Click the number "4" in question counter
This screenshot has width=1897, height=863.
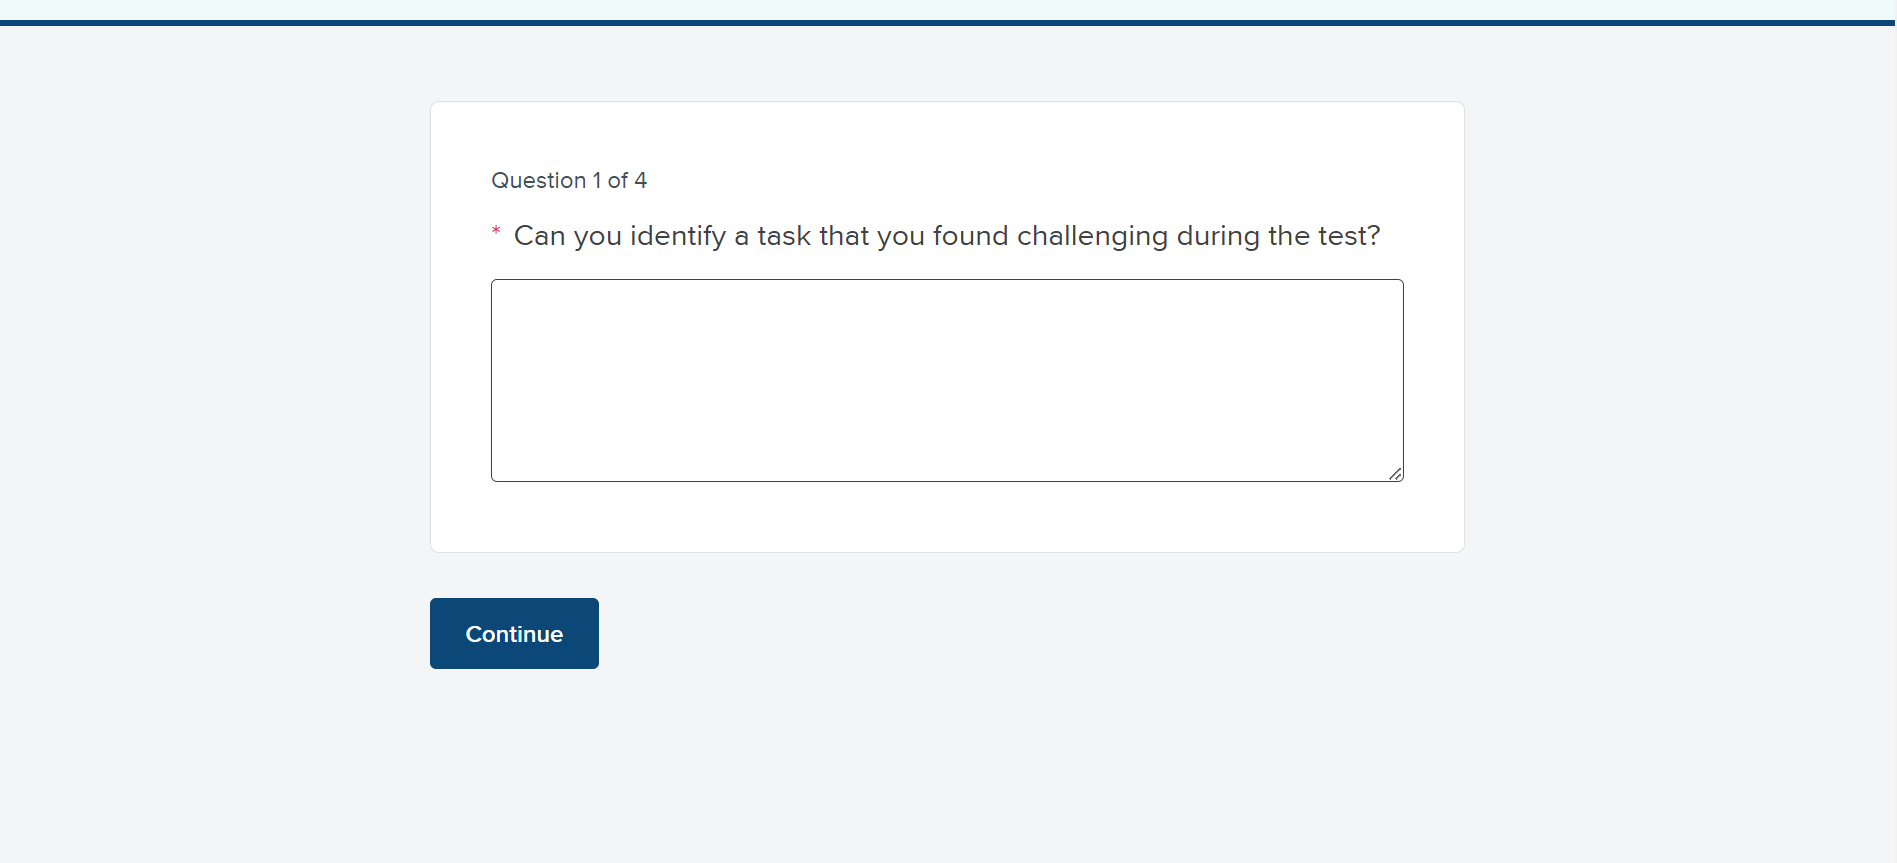pyautogui.click(x=640, y=181)
